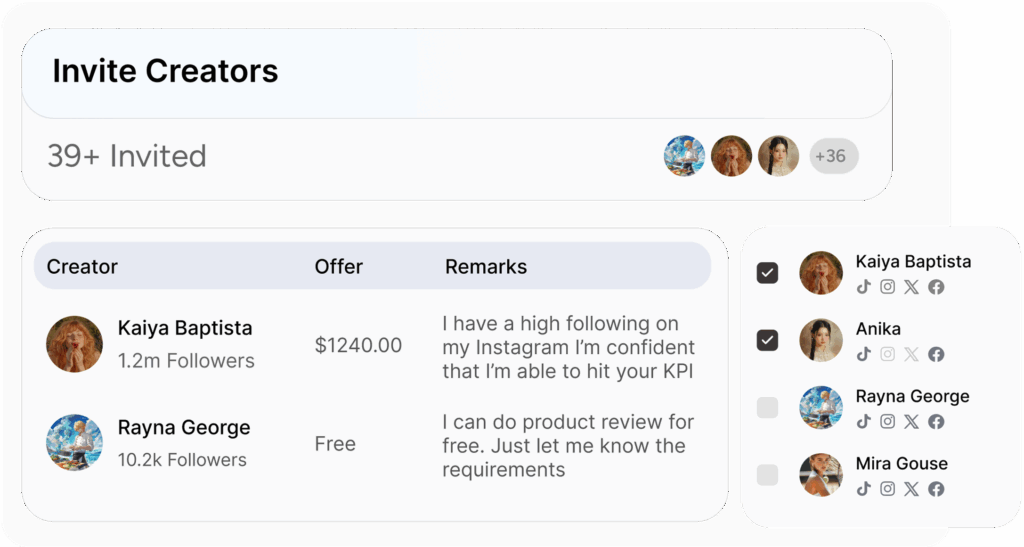Open Kaiya Baptista's avatar in table

[x=74, y=344]
